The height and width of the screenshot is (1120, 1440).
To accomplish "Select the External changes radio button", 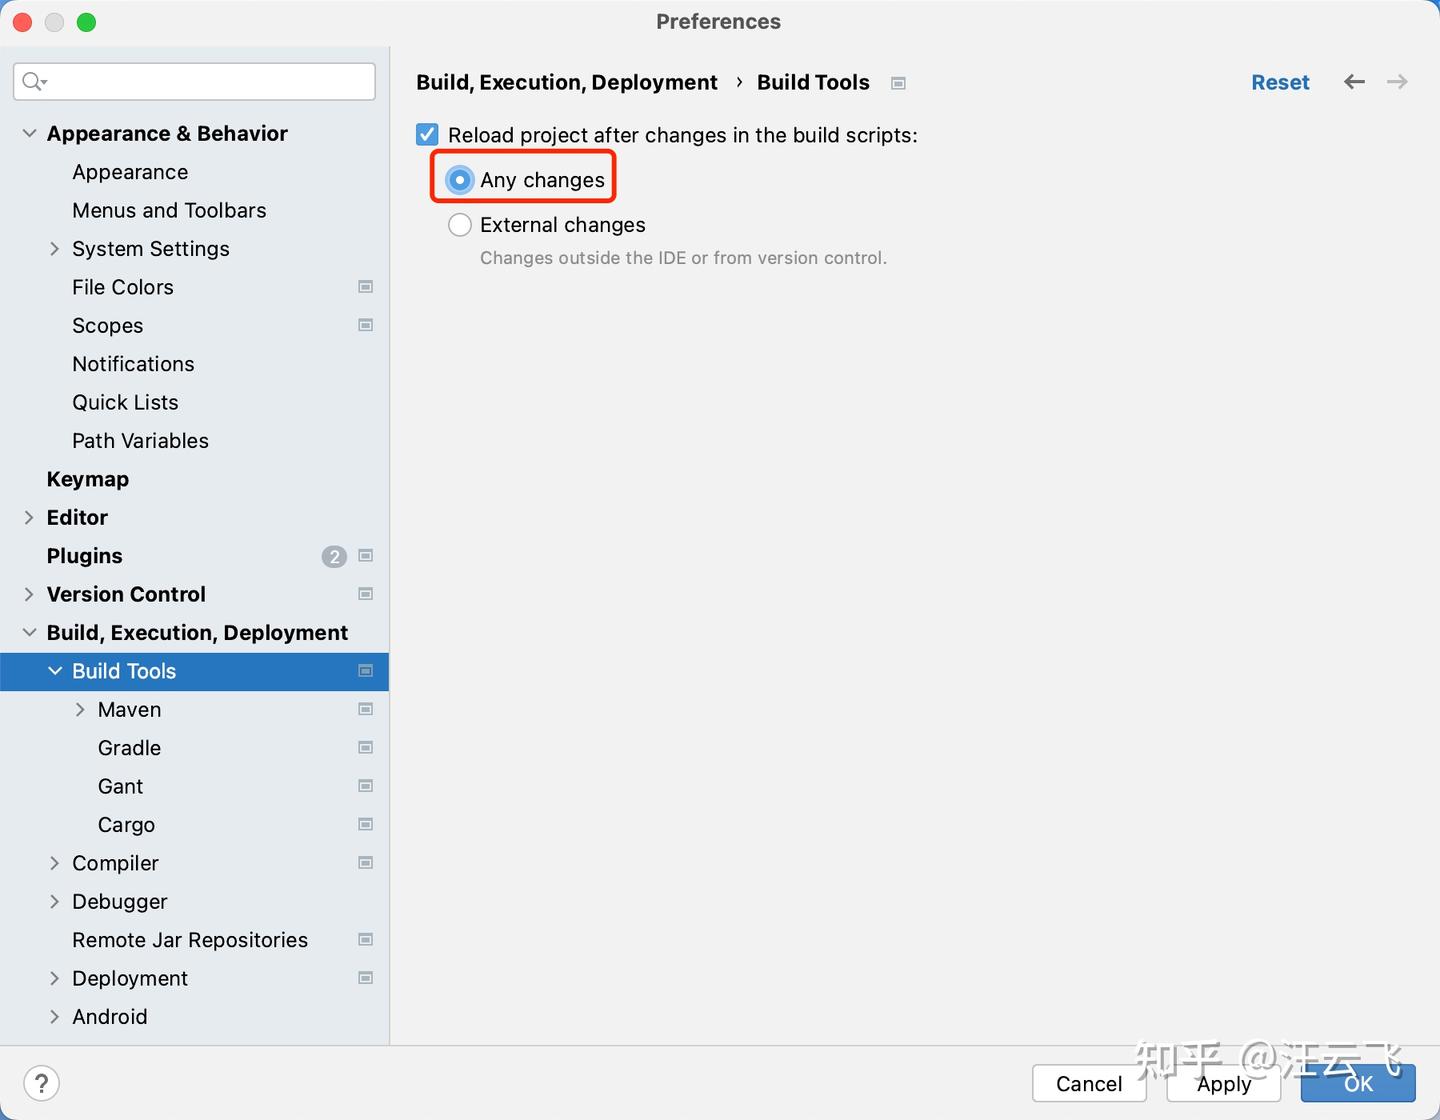I will [x=460, y=225].
